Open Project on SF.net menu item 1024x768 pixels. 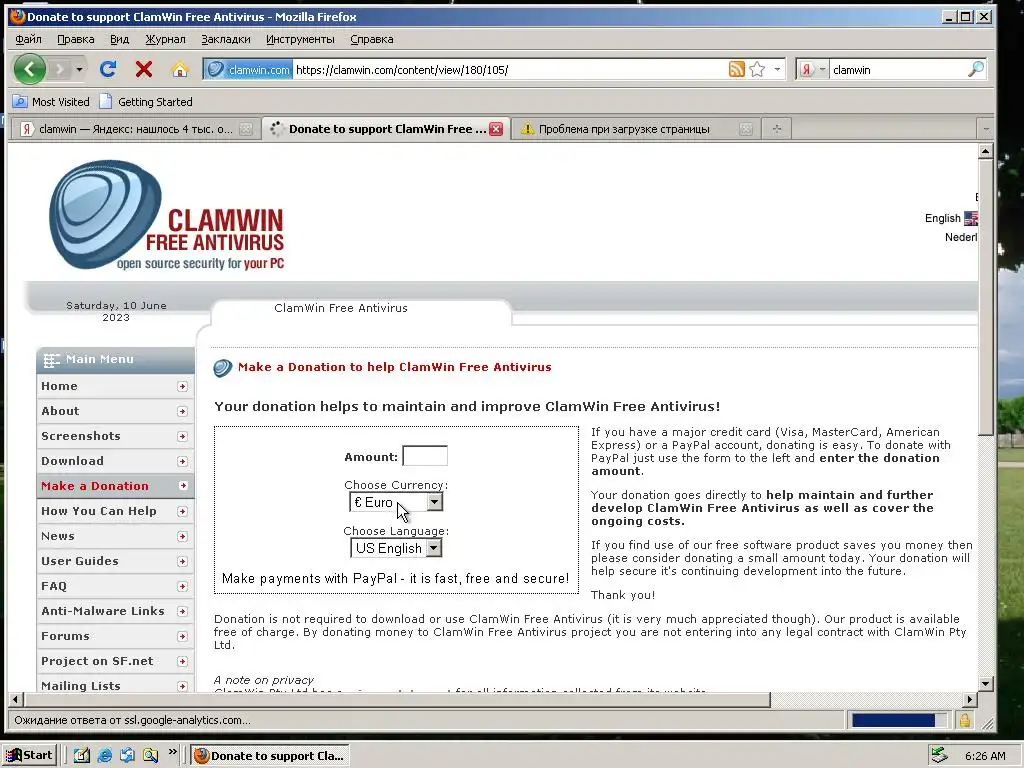pos(115,661)
